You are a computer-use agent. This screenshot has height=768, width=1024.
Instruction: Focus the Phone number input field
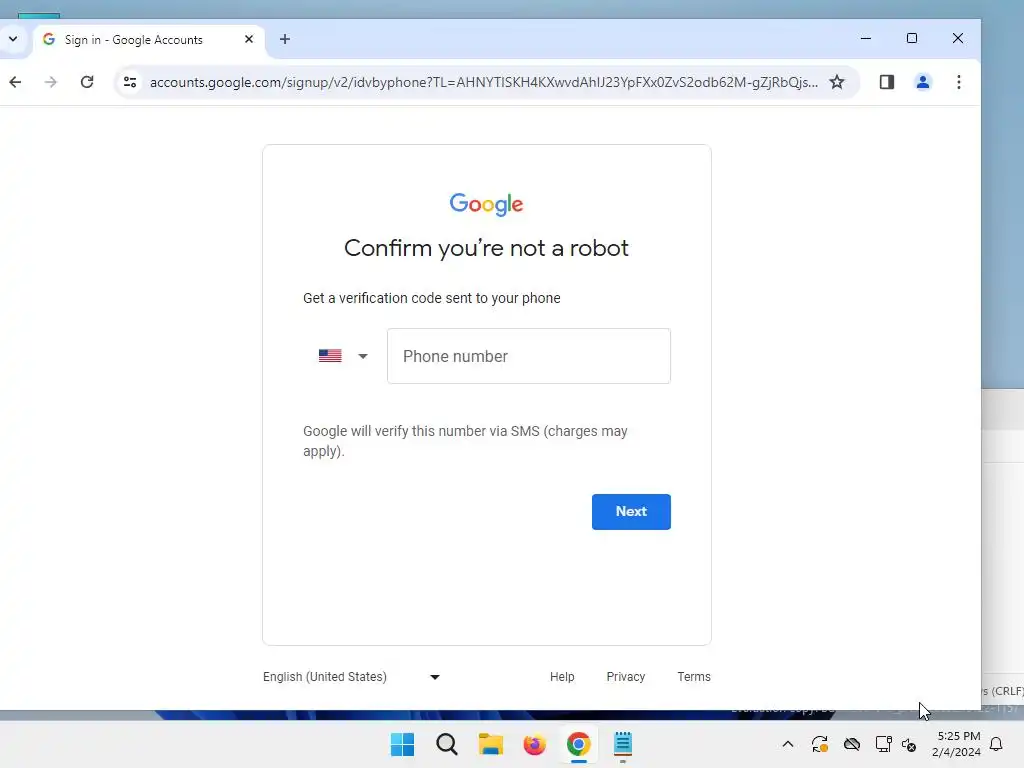coord(528,356)
